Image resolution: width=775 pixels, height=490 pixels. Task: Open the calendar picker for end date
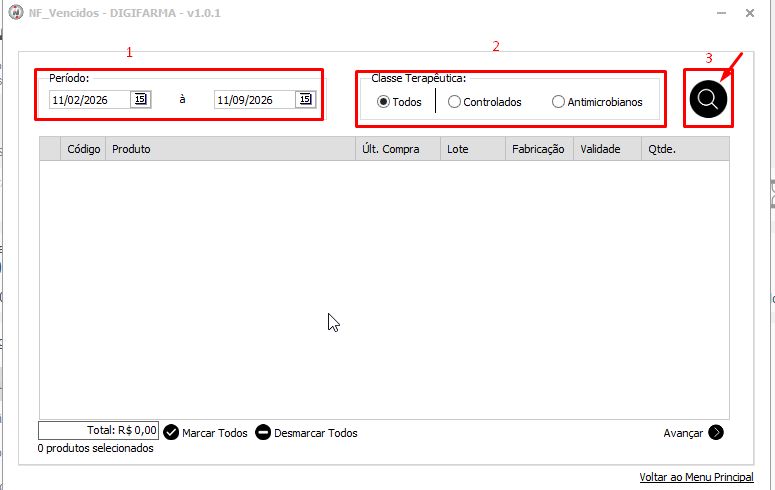click(x=305, y=99)
